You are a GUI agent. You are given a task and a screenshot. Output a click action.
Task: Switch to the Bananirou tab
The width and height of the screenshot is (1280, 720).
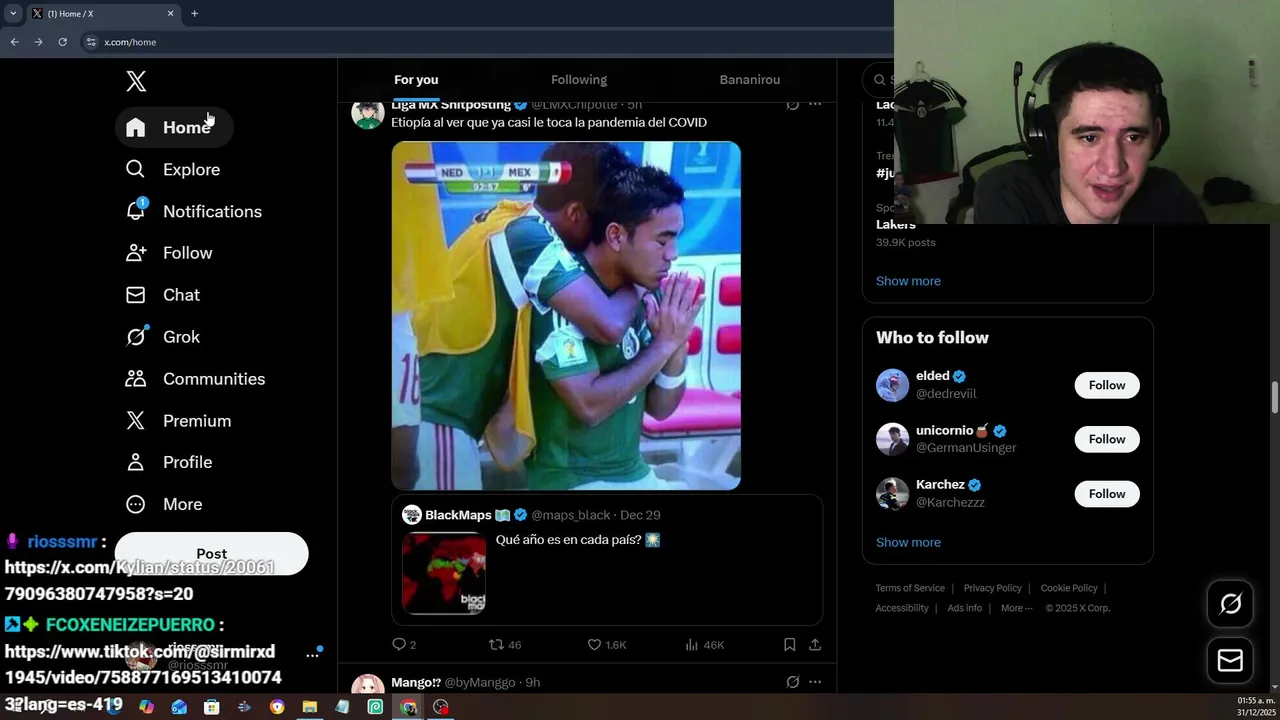click(x=750, y=80)
